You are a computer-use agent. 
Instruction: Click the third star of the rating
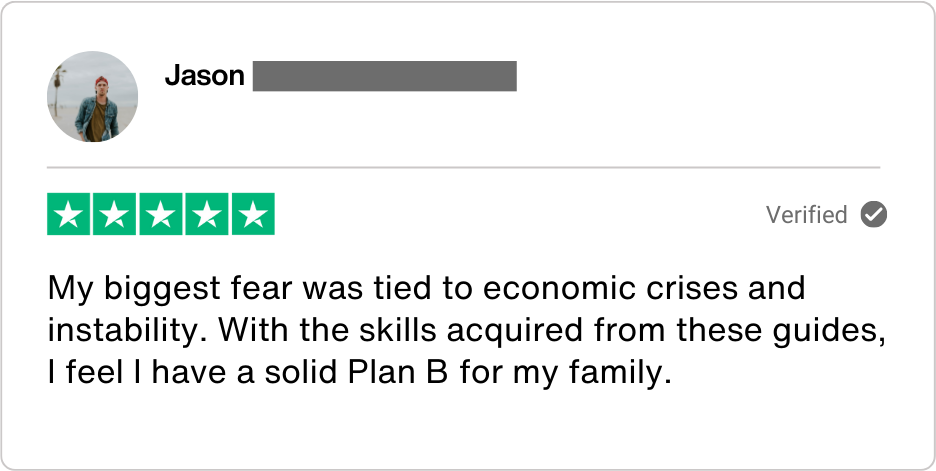click(161, 214)
